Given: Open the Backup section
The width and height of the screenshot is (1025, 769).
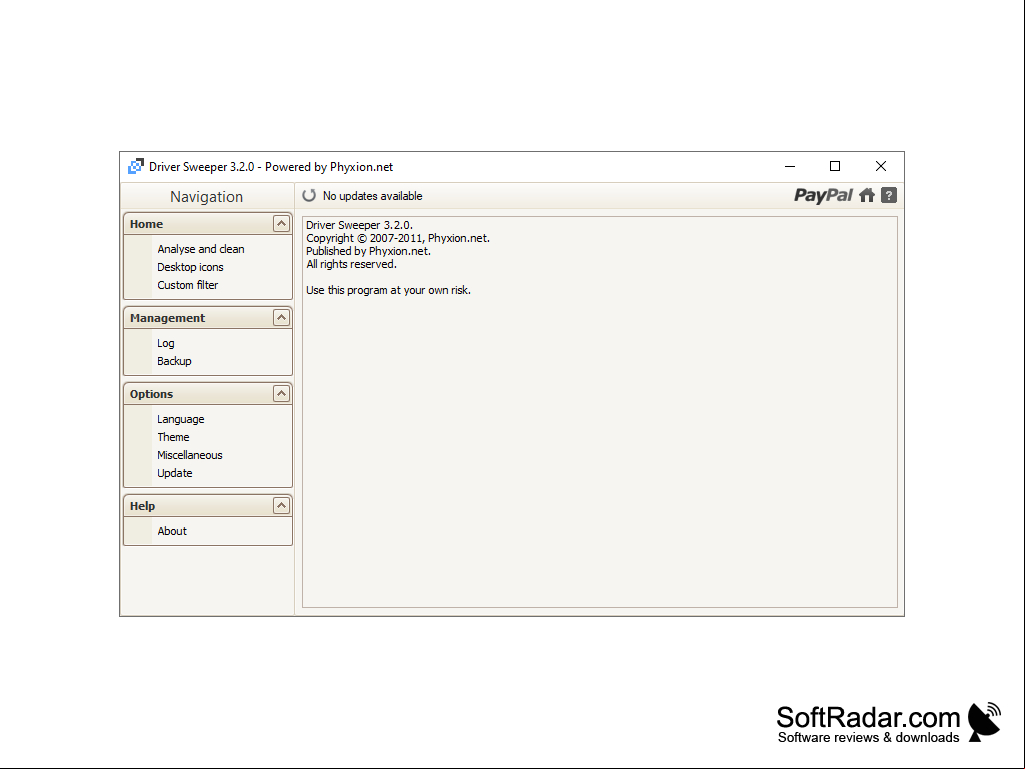Looking at the screenshot, I should click(174, 361).
